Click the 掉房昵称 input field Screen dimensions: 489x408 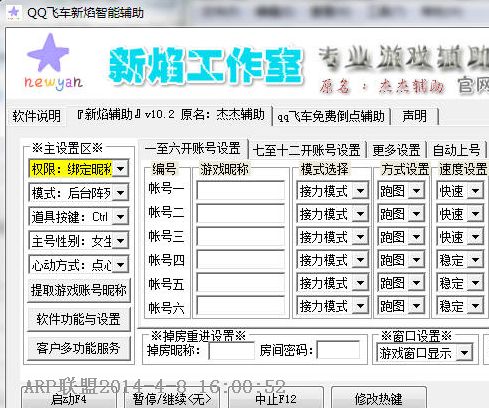pyautogui.click(x=232, y=350)
